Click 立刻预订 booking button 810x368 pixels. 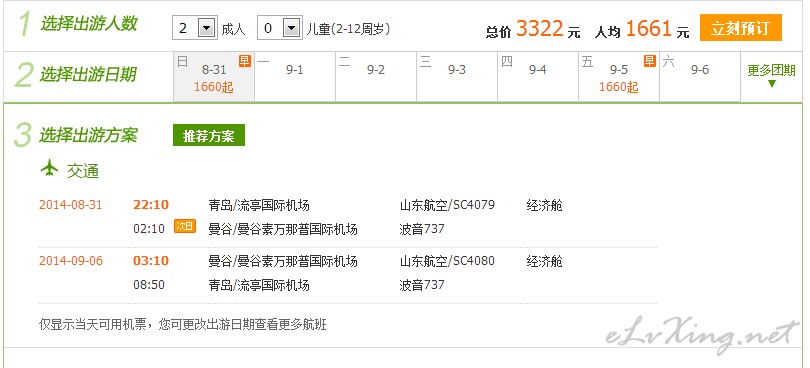pos(741,27)
